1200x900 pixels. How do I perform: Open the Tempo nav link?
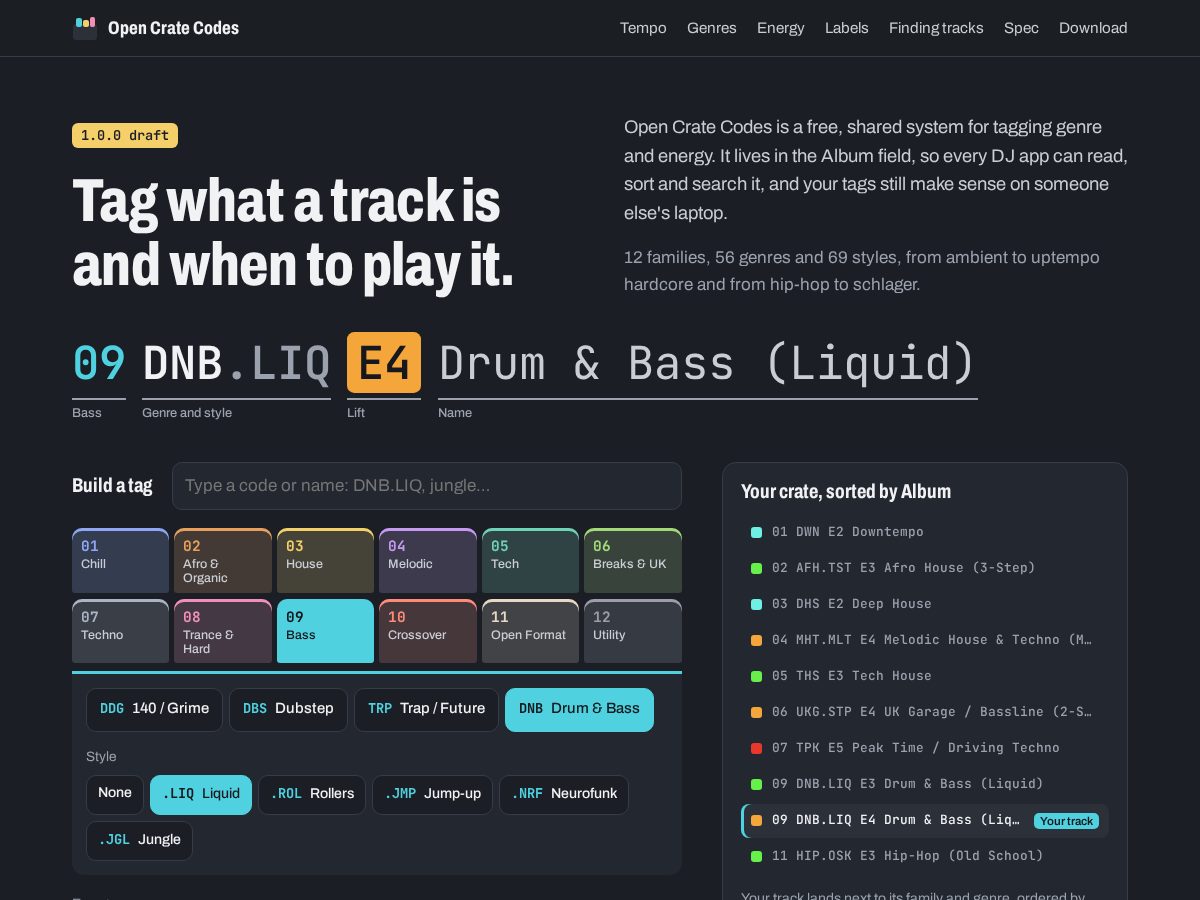[643, 28]
